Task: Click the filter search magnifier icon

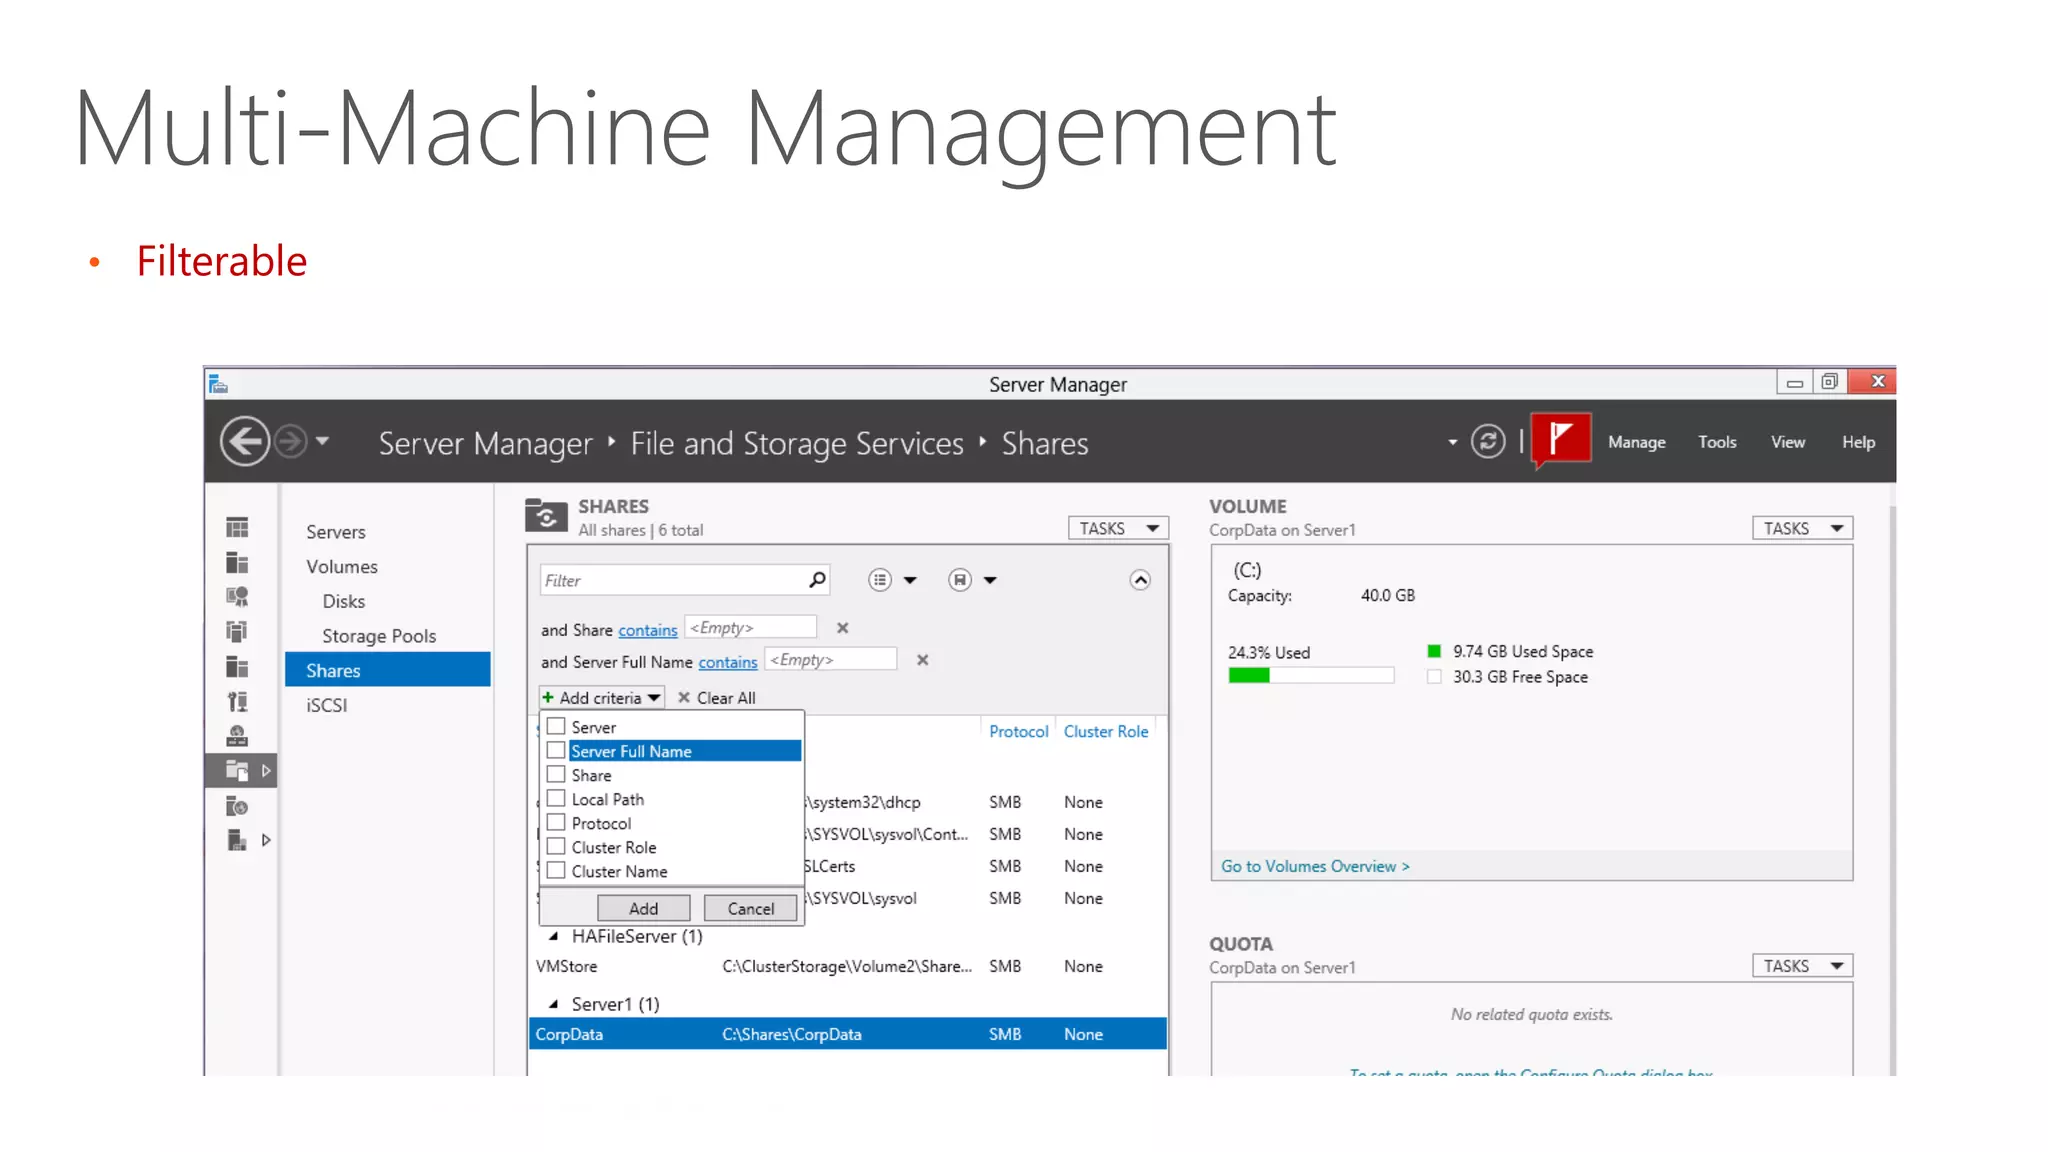Action: [817, 580]
